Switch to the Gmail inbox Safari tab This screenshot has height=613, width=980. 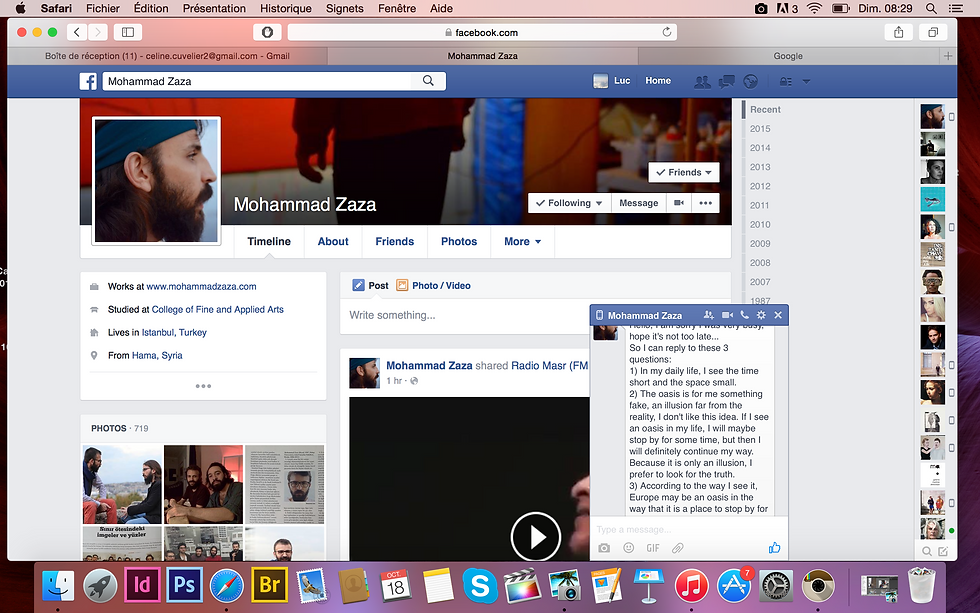click(x=168, y=56)
